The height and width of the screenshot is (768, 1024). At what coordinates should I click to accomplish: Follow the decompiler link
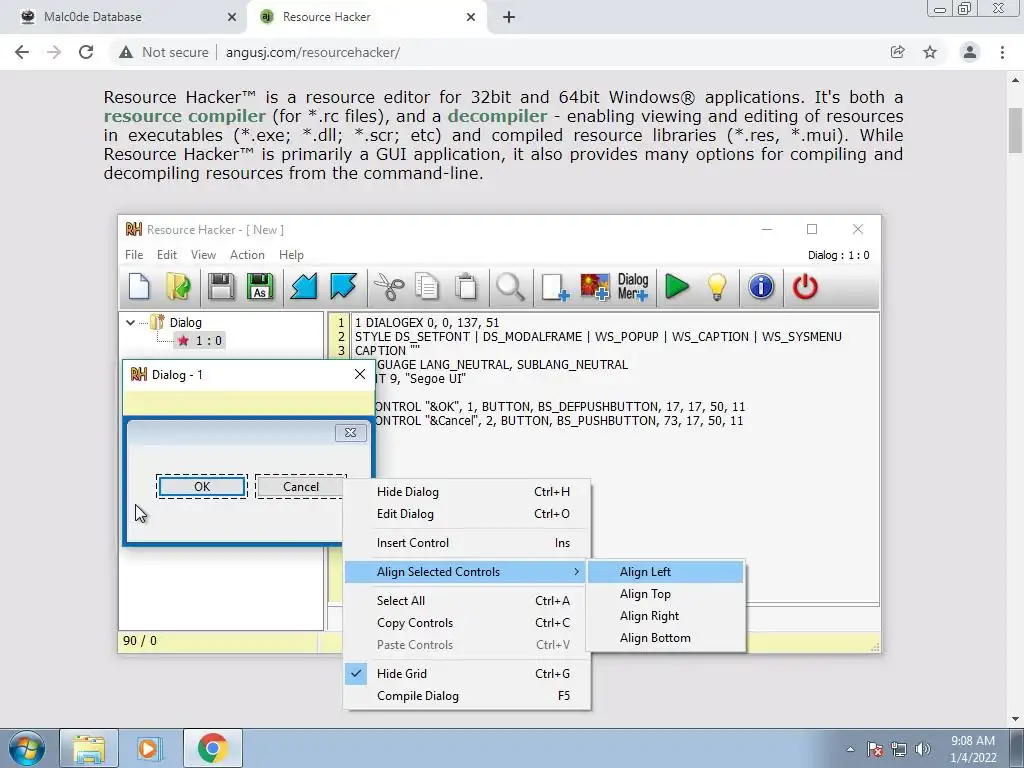click(498, 116)
